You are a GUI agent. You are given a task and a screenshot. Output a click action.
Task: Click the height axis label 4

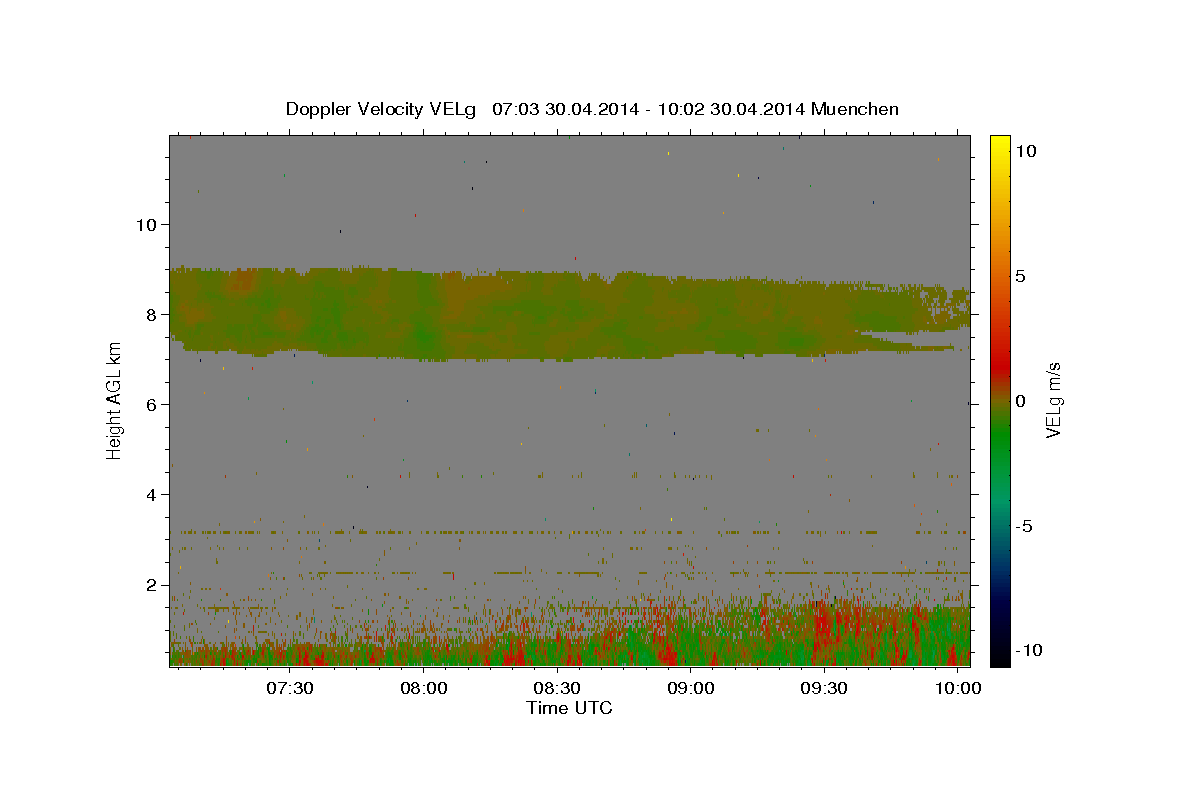[151, 494]
